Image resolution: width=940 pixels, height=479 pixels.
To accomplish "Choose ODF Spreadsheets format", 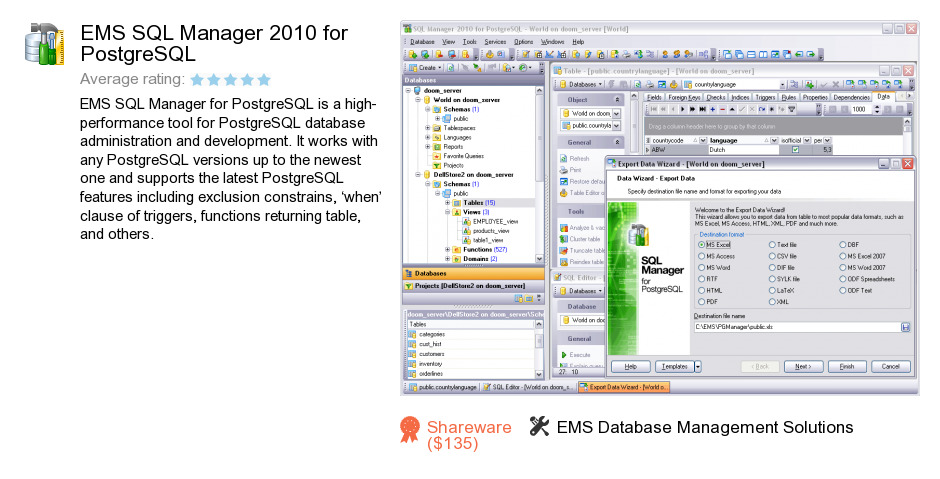I will [867, 279].
